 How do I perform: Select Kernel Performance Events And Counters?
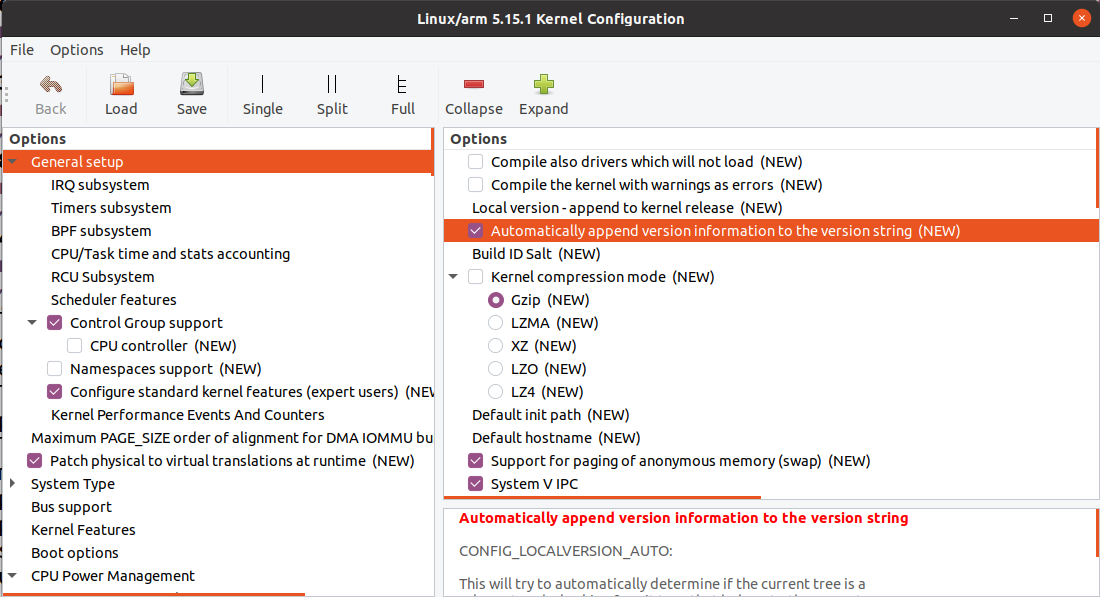(188, 415)
